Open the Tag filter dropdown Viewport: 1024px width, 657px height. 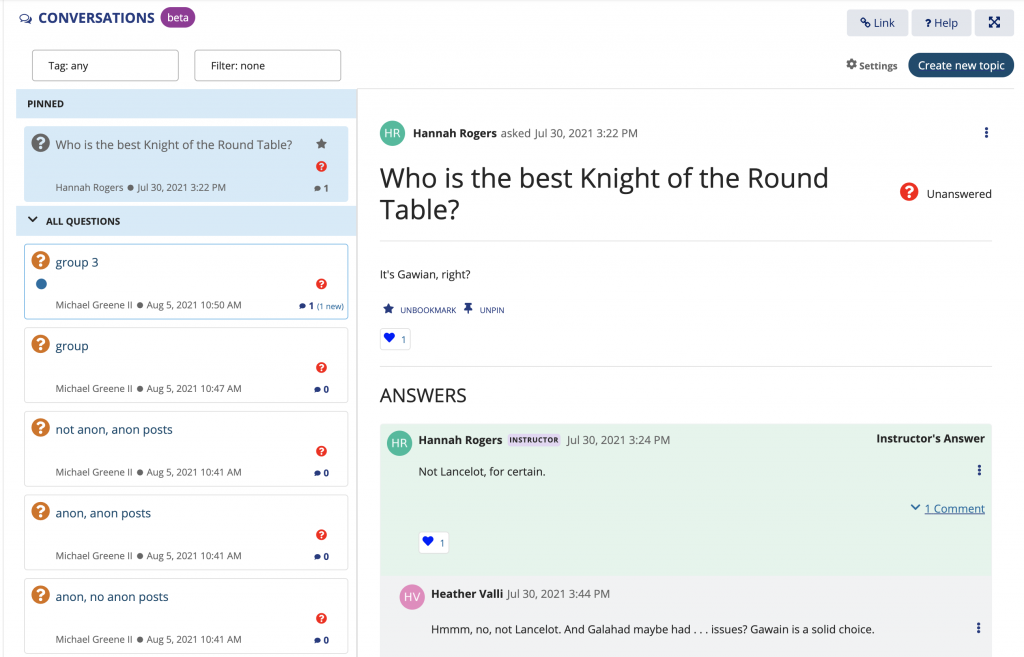pos(104,65)
